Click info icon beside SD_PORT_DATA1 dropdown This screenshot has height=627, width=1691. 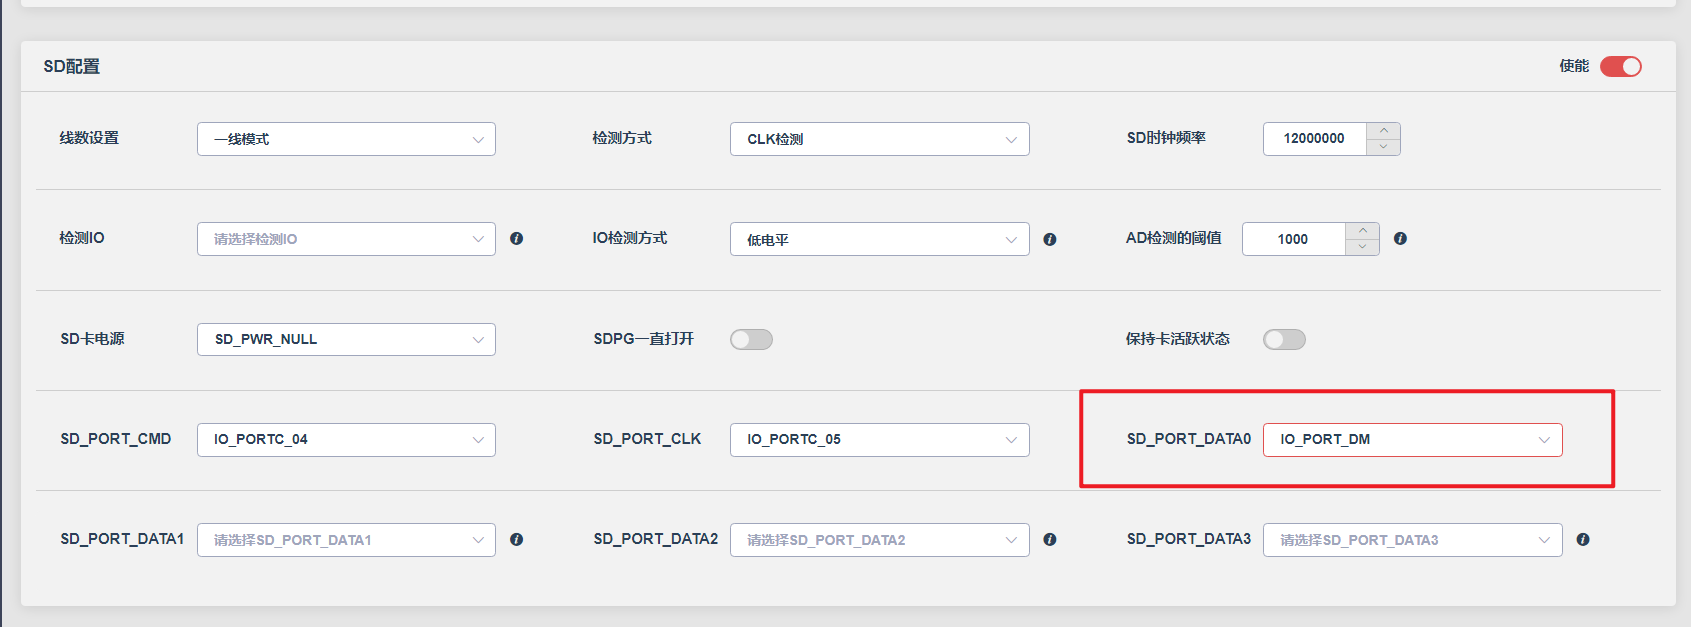pos(516,539)
